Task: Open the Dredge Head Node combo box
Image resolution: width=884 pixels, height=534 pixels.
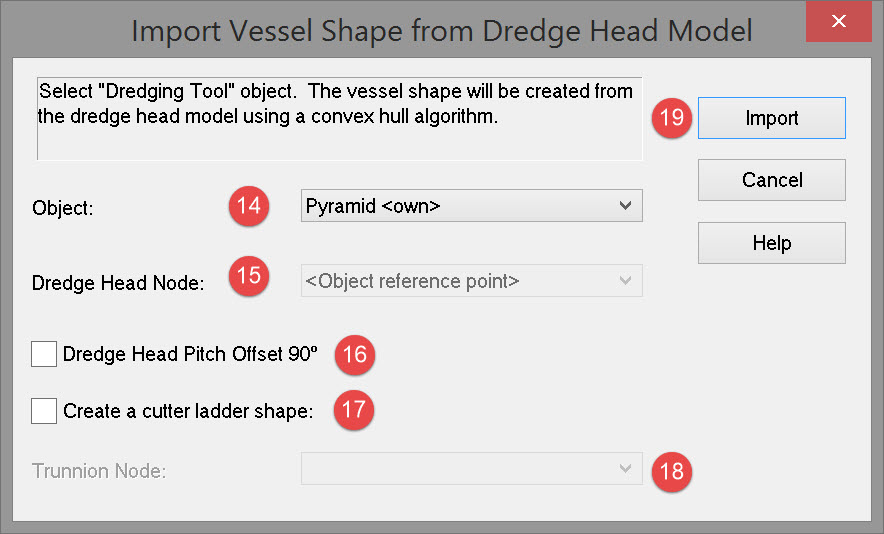Action: [471, 281]
